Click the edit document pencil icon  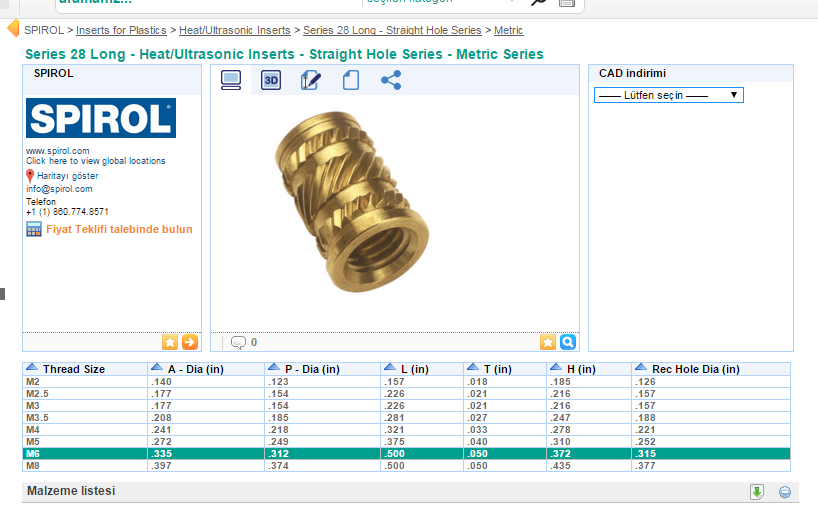coord(311,81)
